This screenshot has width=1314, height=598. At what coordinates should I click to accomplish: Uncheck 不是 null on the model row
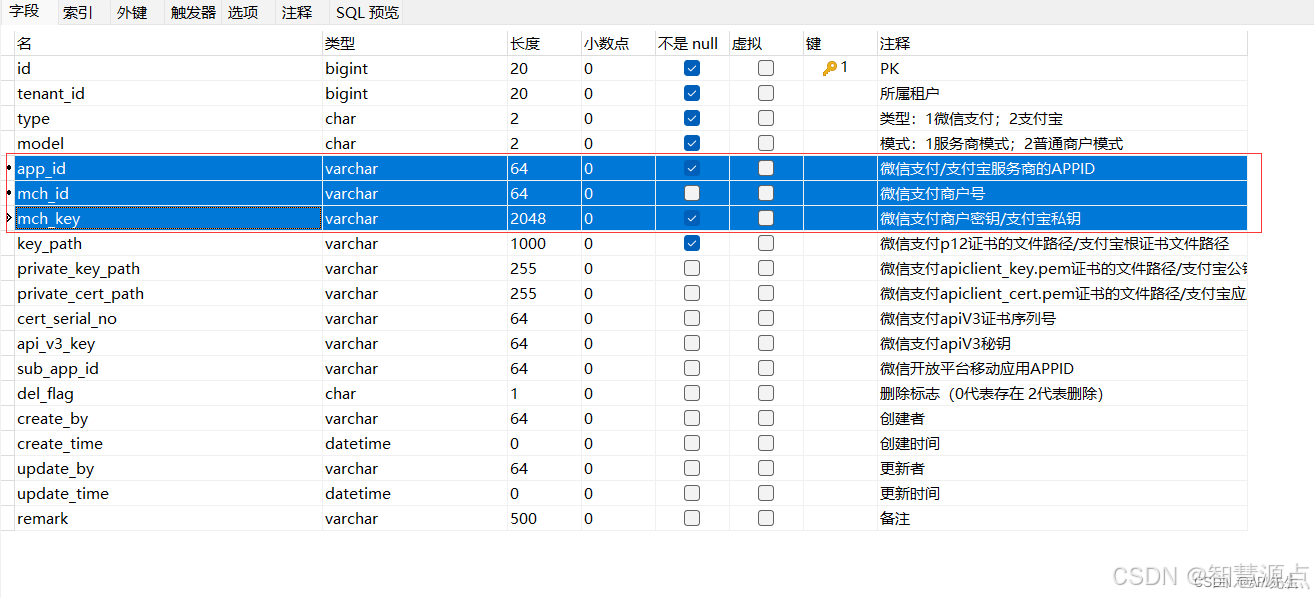pyautogui.click(x=691, y=142)
